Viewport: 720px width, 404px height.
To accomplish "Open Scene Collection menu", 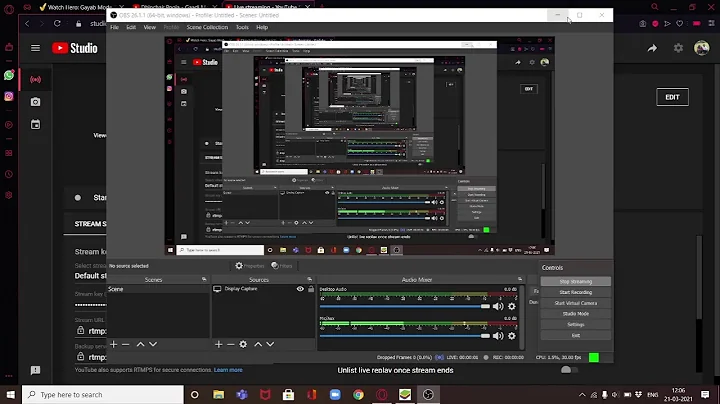I will click(207, 28).
